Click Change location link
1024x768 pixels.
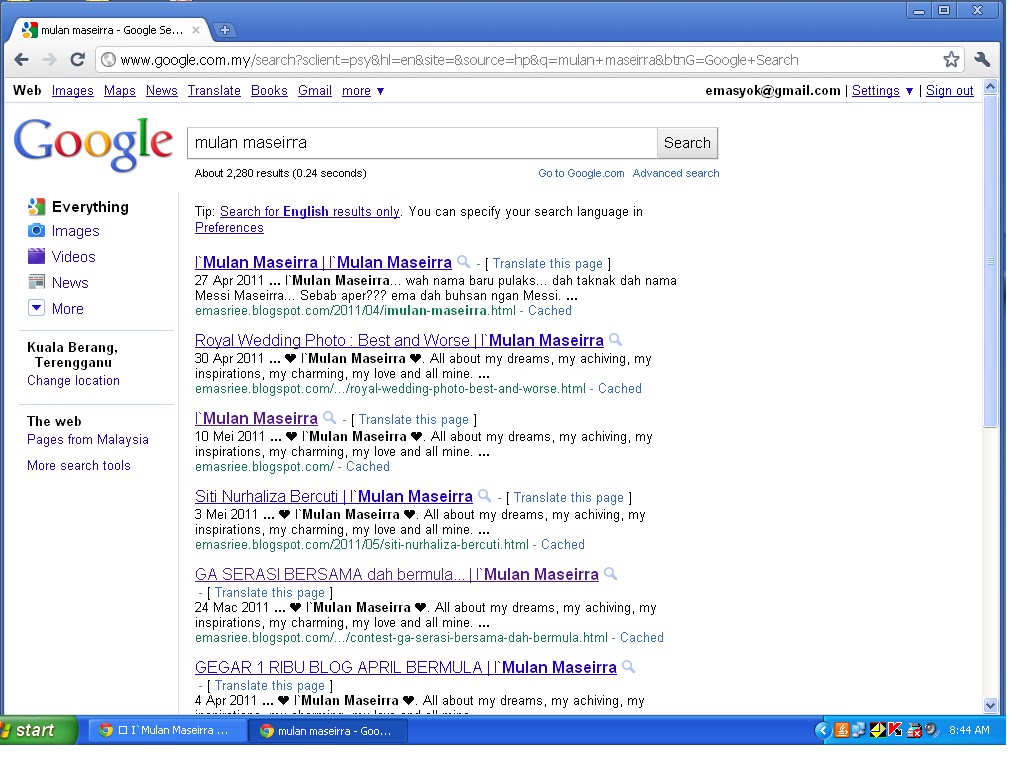[73, 381]
